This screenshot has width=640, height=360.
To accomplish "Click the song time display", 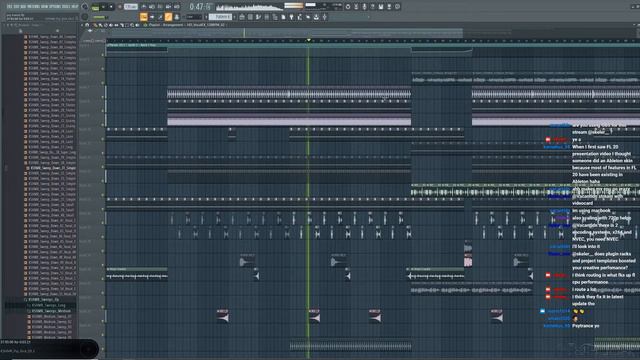I will tap(200, 7).
